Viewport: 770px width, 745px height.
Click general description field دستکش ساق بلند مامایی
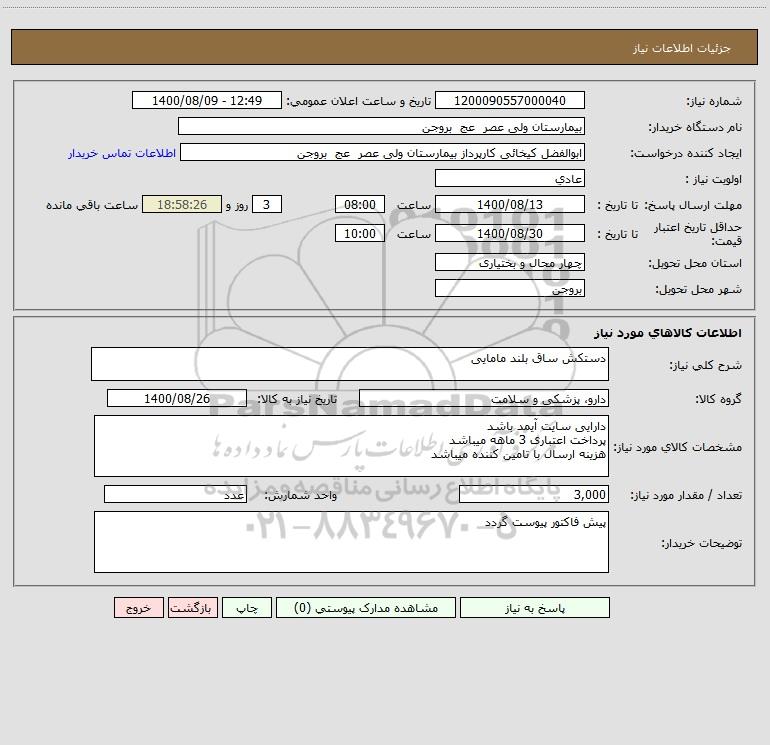click(350, 364)
